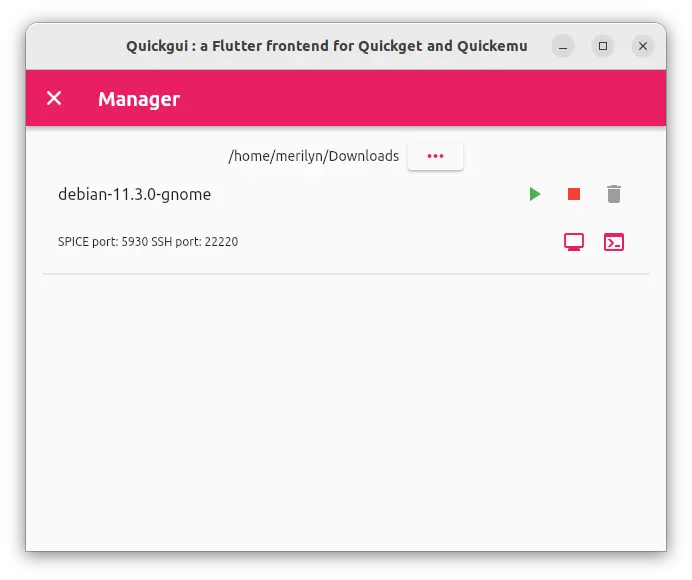Click the Manager header title

(x=139, y=99)
